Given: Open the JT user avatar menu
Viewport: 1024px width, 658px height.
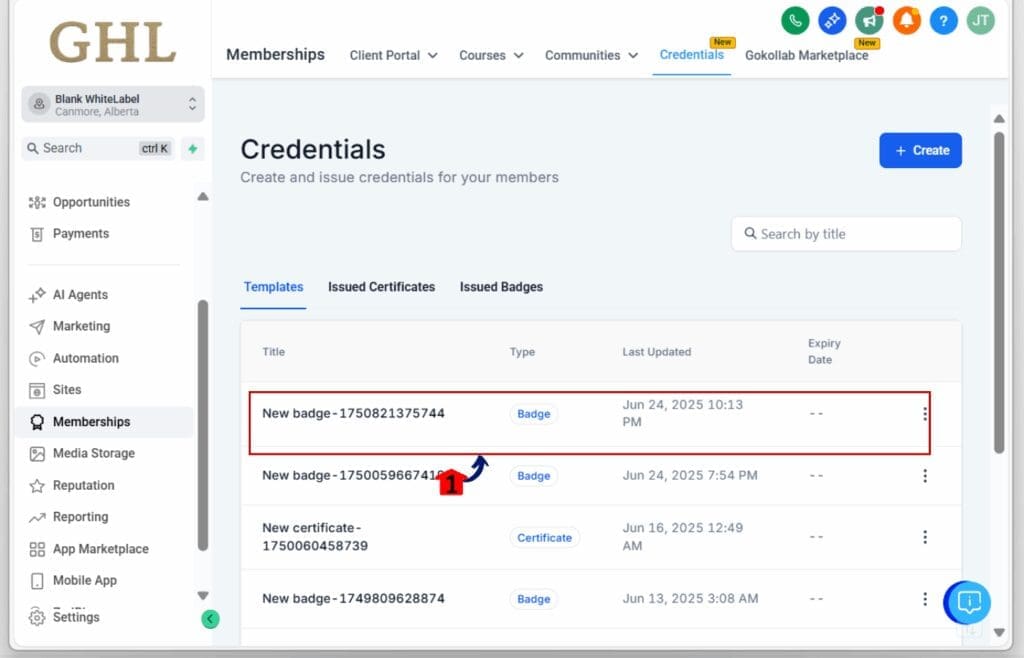Looking at the screenshot, I should (980, 20).
